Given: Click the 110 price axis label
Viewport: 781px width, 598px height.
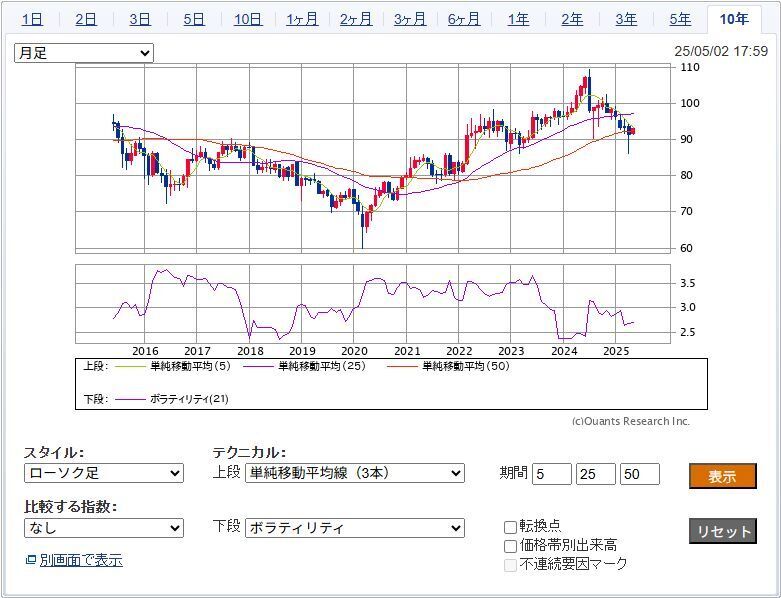Looking at the screenshot, I should tap(690, 67).
